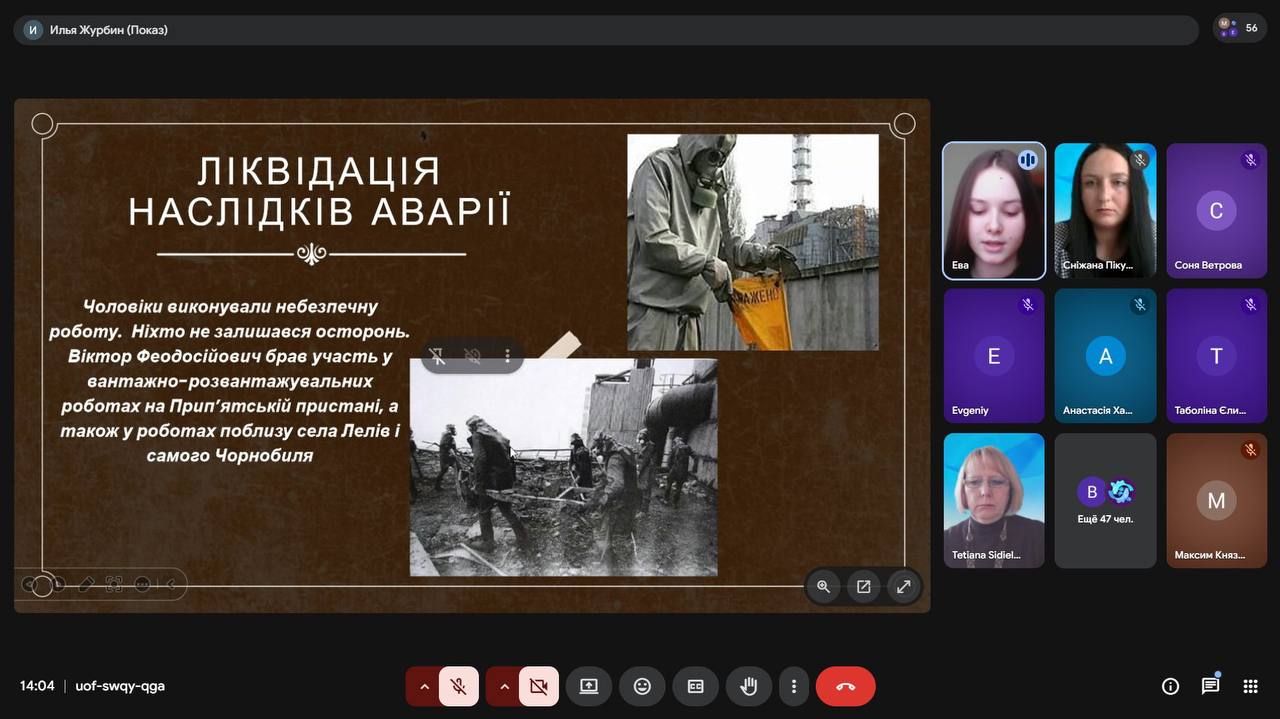This screenshot has width=1280, height=719.
Task: Start presenting your screen
Action: [589, 686]
